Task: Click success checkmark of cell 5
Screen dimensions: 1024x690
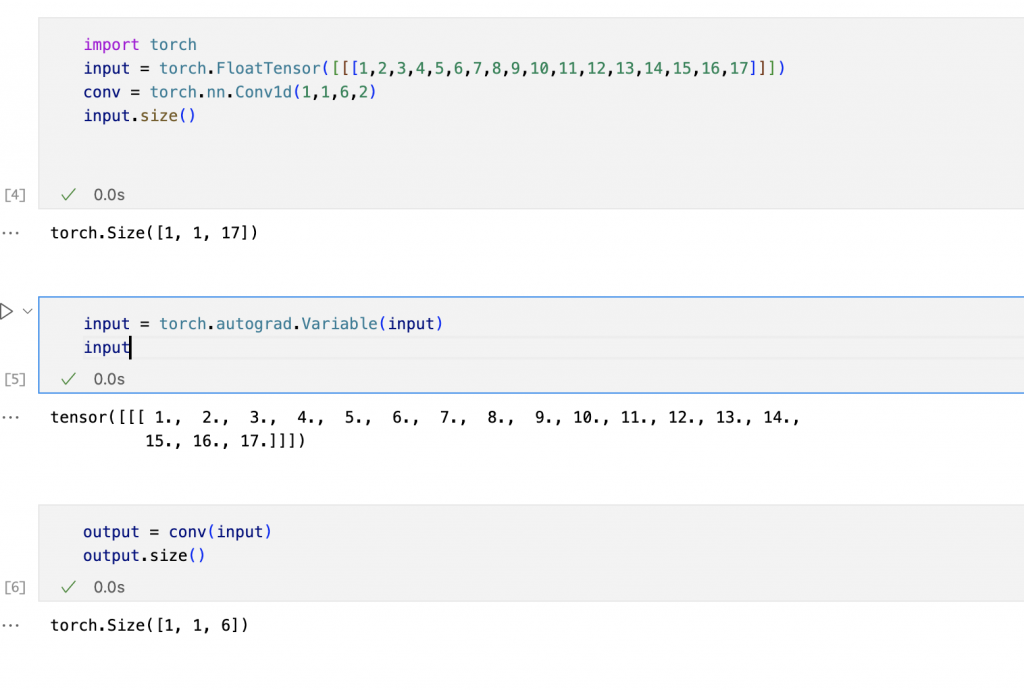Action: [x=69, y=379]
